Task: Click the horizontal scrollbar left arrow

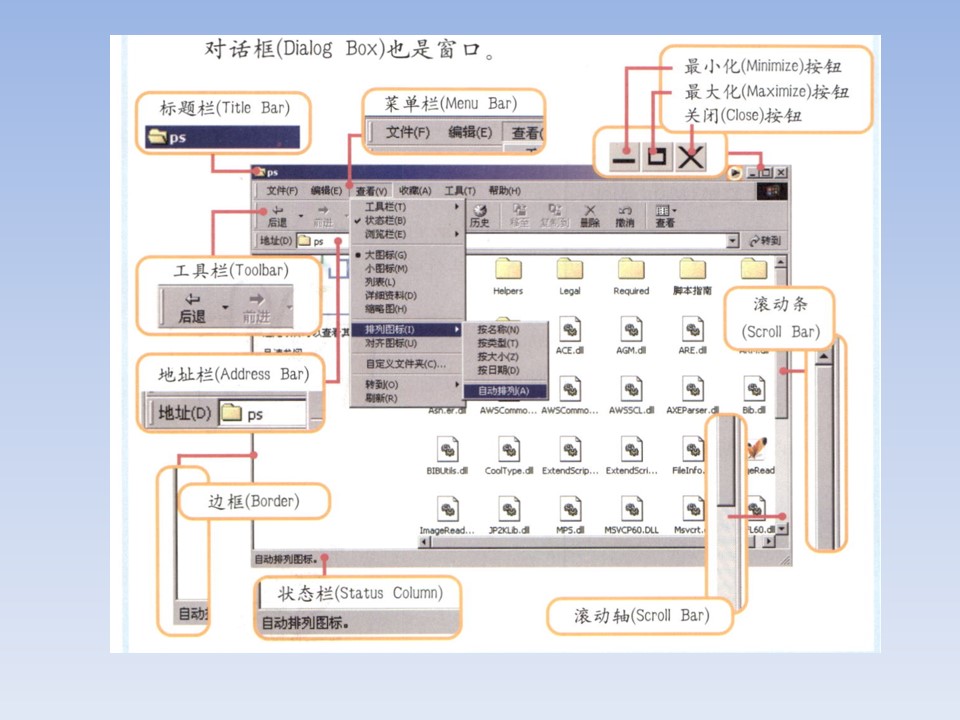Action: (424, 542)
